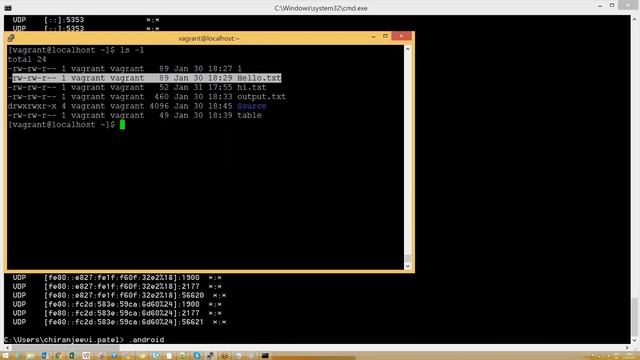Click cmd window vertical scrollbar up arrow
Viewport: 640px width, 360px height.
635,19
